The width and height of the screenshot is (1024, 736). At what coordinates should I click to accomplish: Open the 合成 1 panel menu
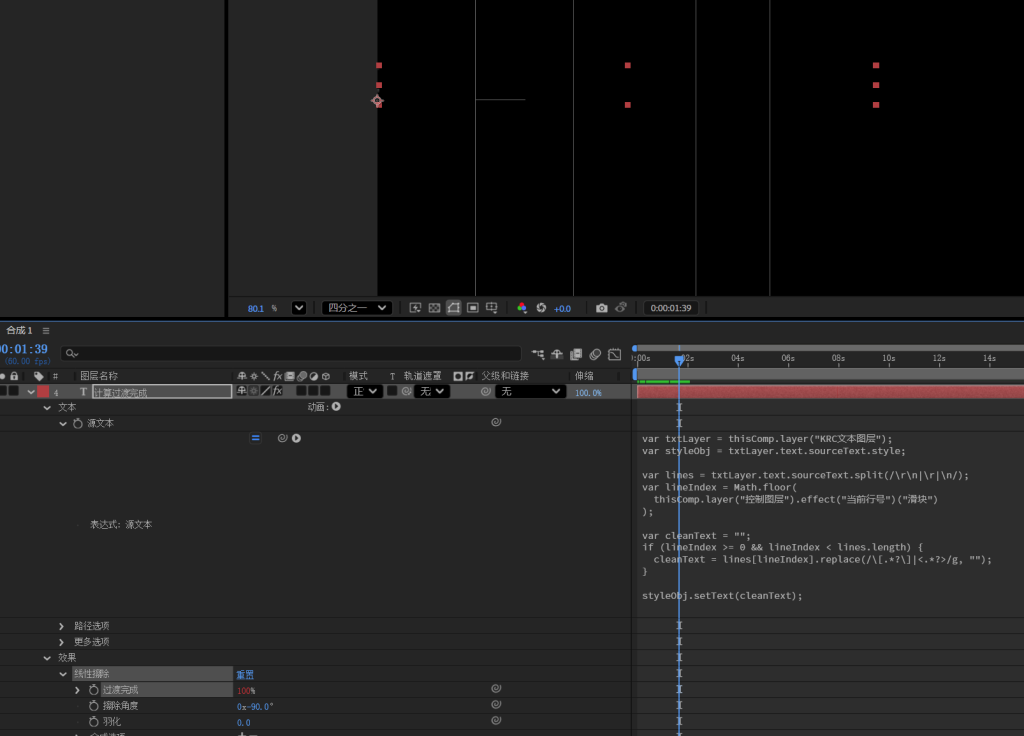pyautogui.click(x=46, y=331)
